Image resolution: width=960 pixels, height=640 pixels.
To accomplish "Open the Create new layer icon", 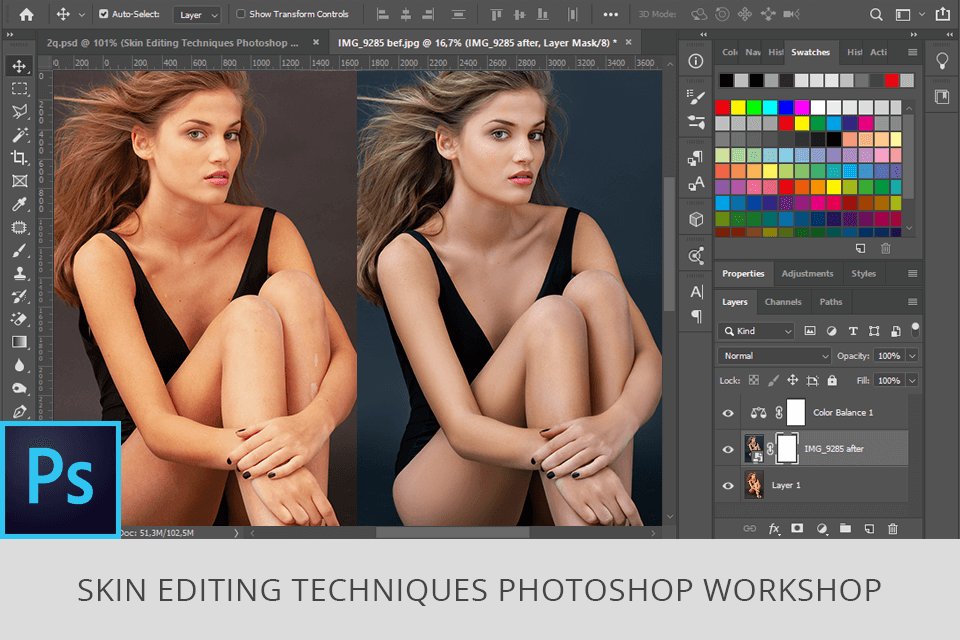I will (x=869, y=529).
